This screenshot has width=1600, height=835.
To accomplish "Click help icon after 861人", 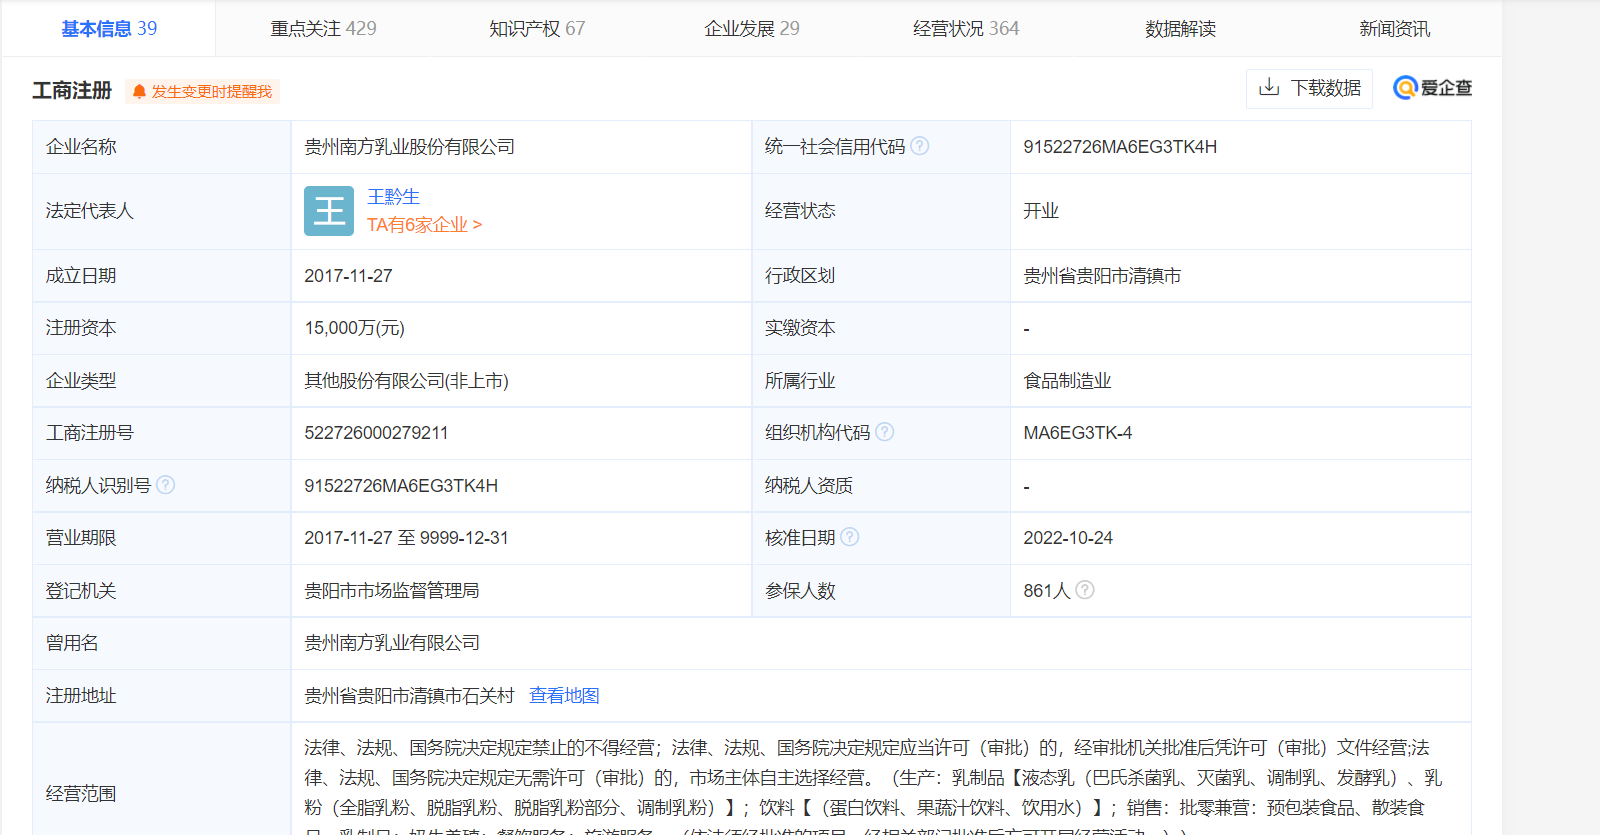I will (x=1084, y=590).
